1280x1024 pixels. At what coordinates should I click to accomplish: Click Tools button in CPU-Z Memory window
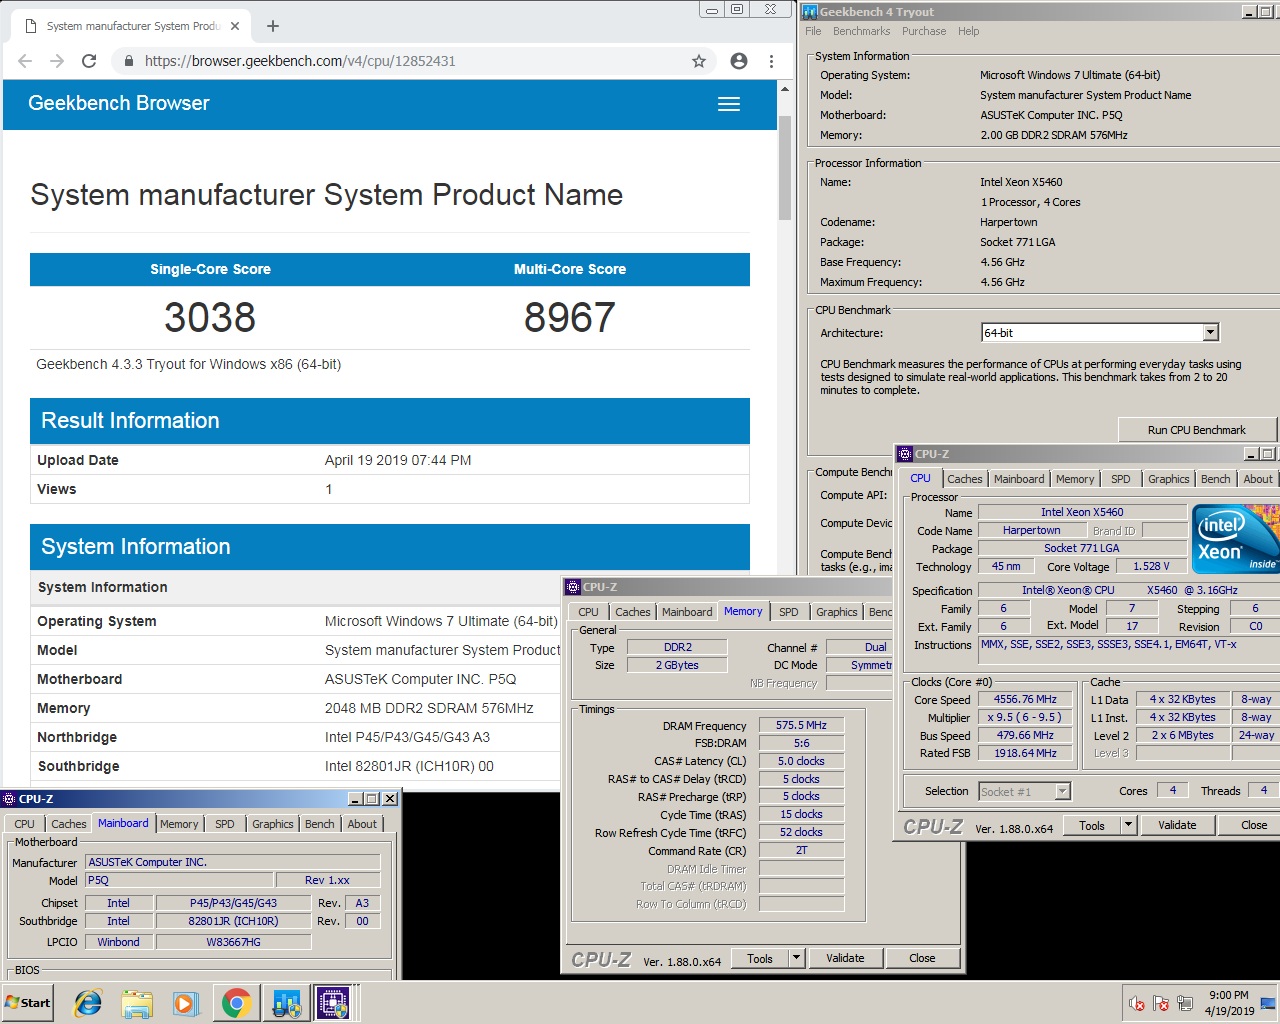tap(760, 958)
